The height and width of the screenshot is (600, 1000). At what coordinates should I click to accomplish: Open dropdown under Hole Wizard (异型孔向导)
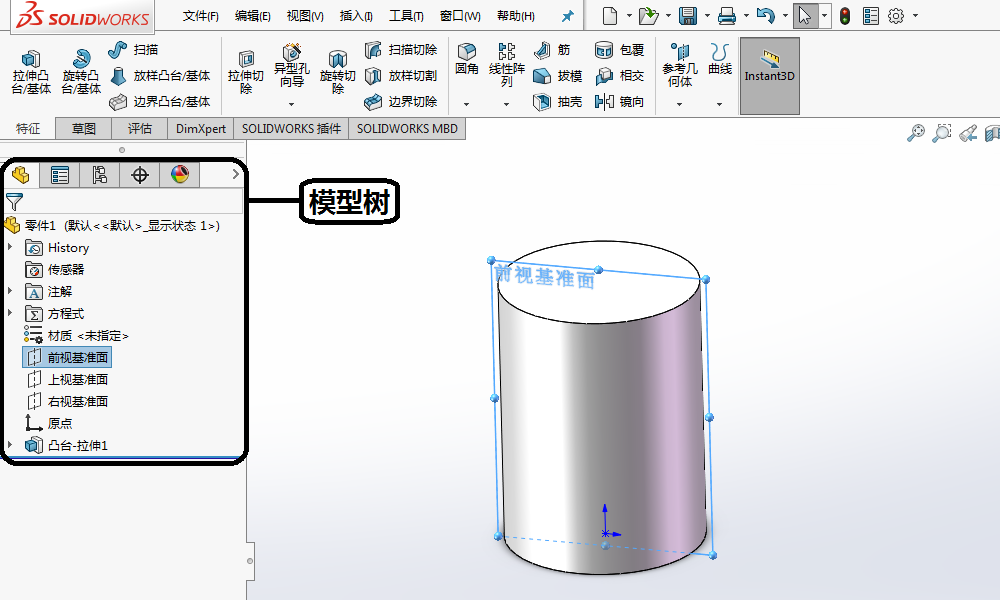point(291,104)
